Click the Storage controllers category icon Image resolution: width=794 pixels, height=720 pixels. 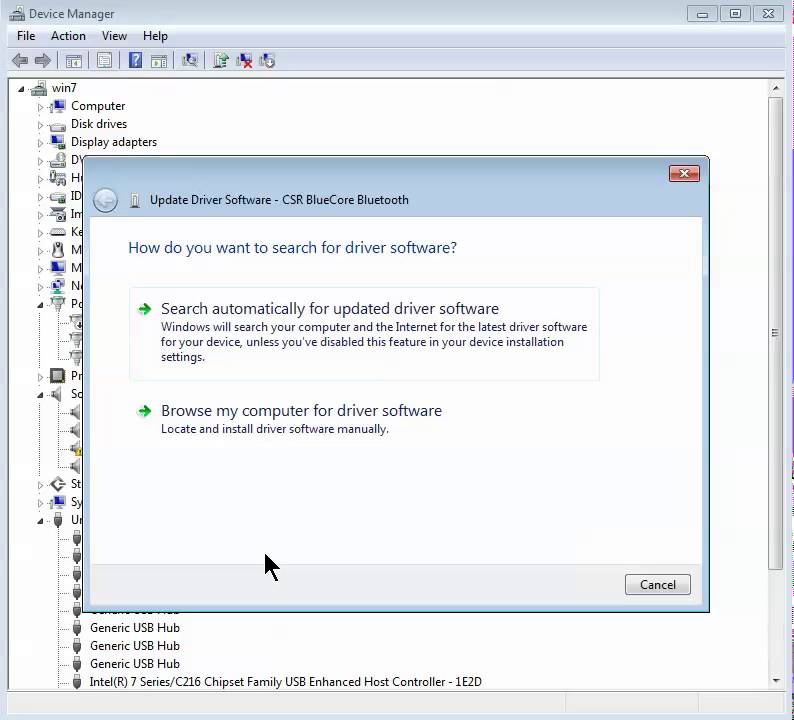tap(58, 484)
